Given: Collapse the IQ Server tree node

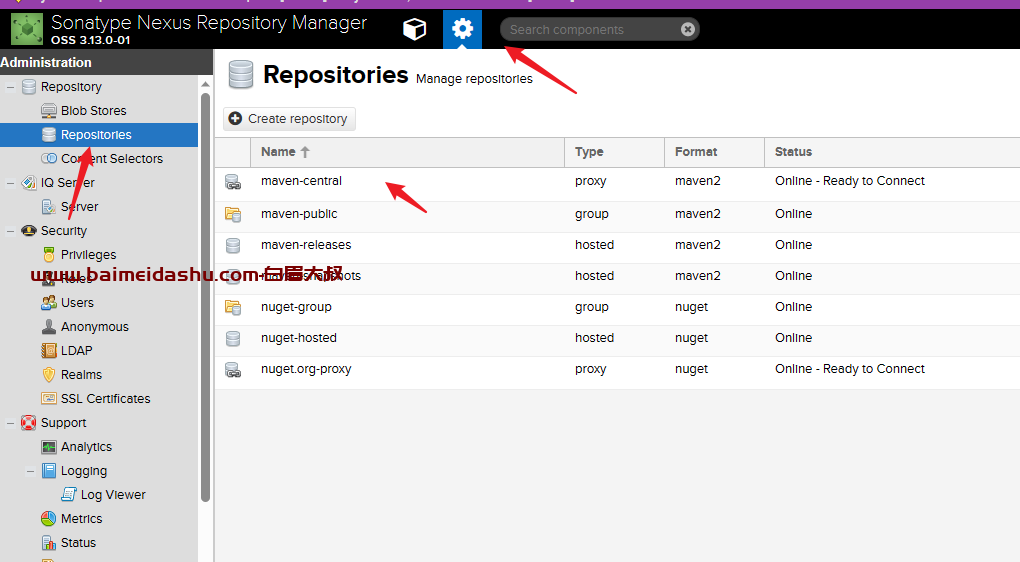Looking at the screenshot, I should [x=10, y=183].
